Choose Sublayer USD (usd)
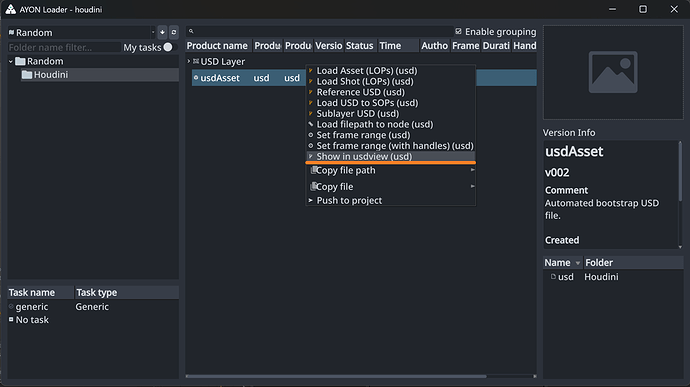The height and width of the screenshot is (387, 690). click(390, 114)
